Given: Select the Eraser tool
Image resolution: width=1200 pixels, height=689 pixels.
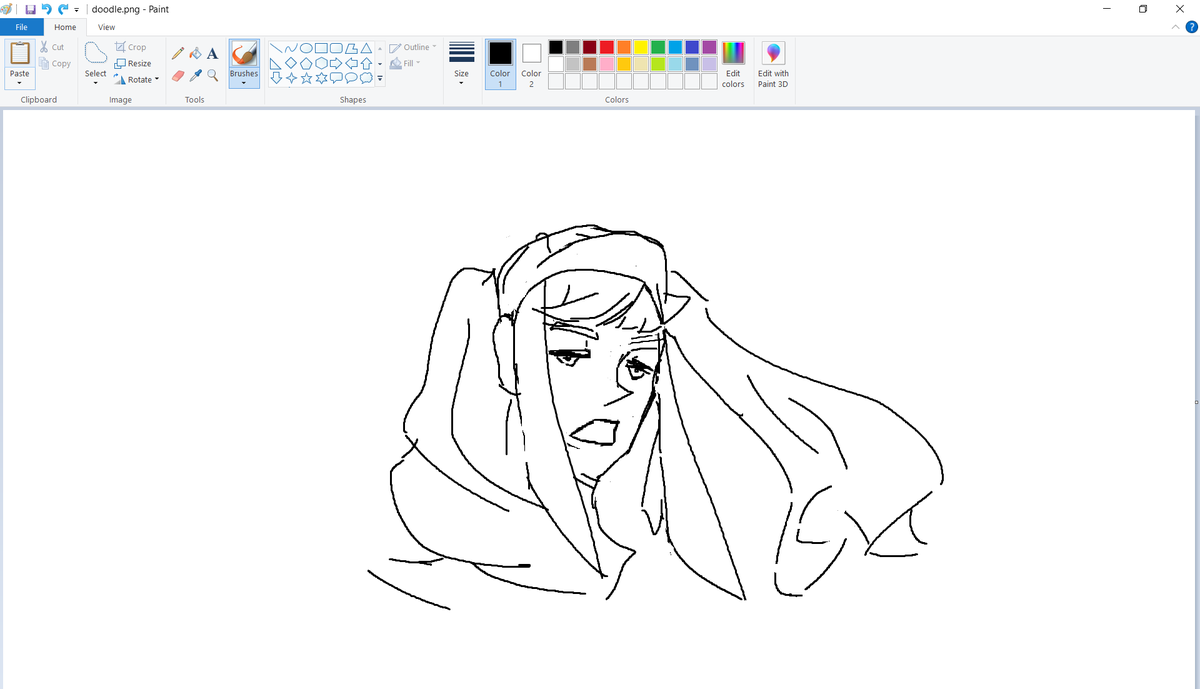Looking at the screenshot, I should (x=178, y=76).
